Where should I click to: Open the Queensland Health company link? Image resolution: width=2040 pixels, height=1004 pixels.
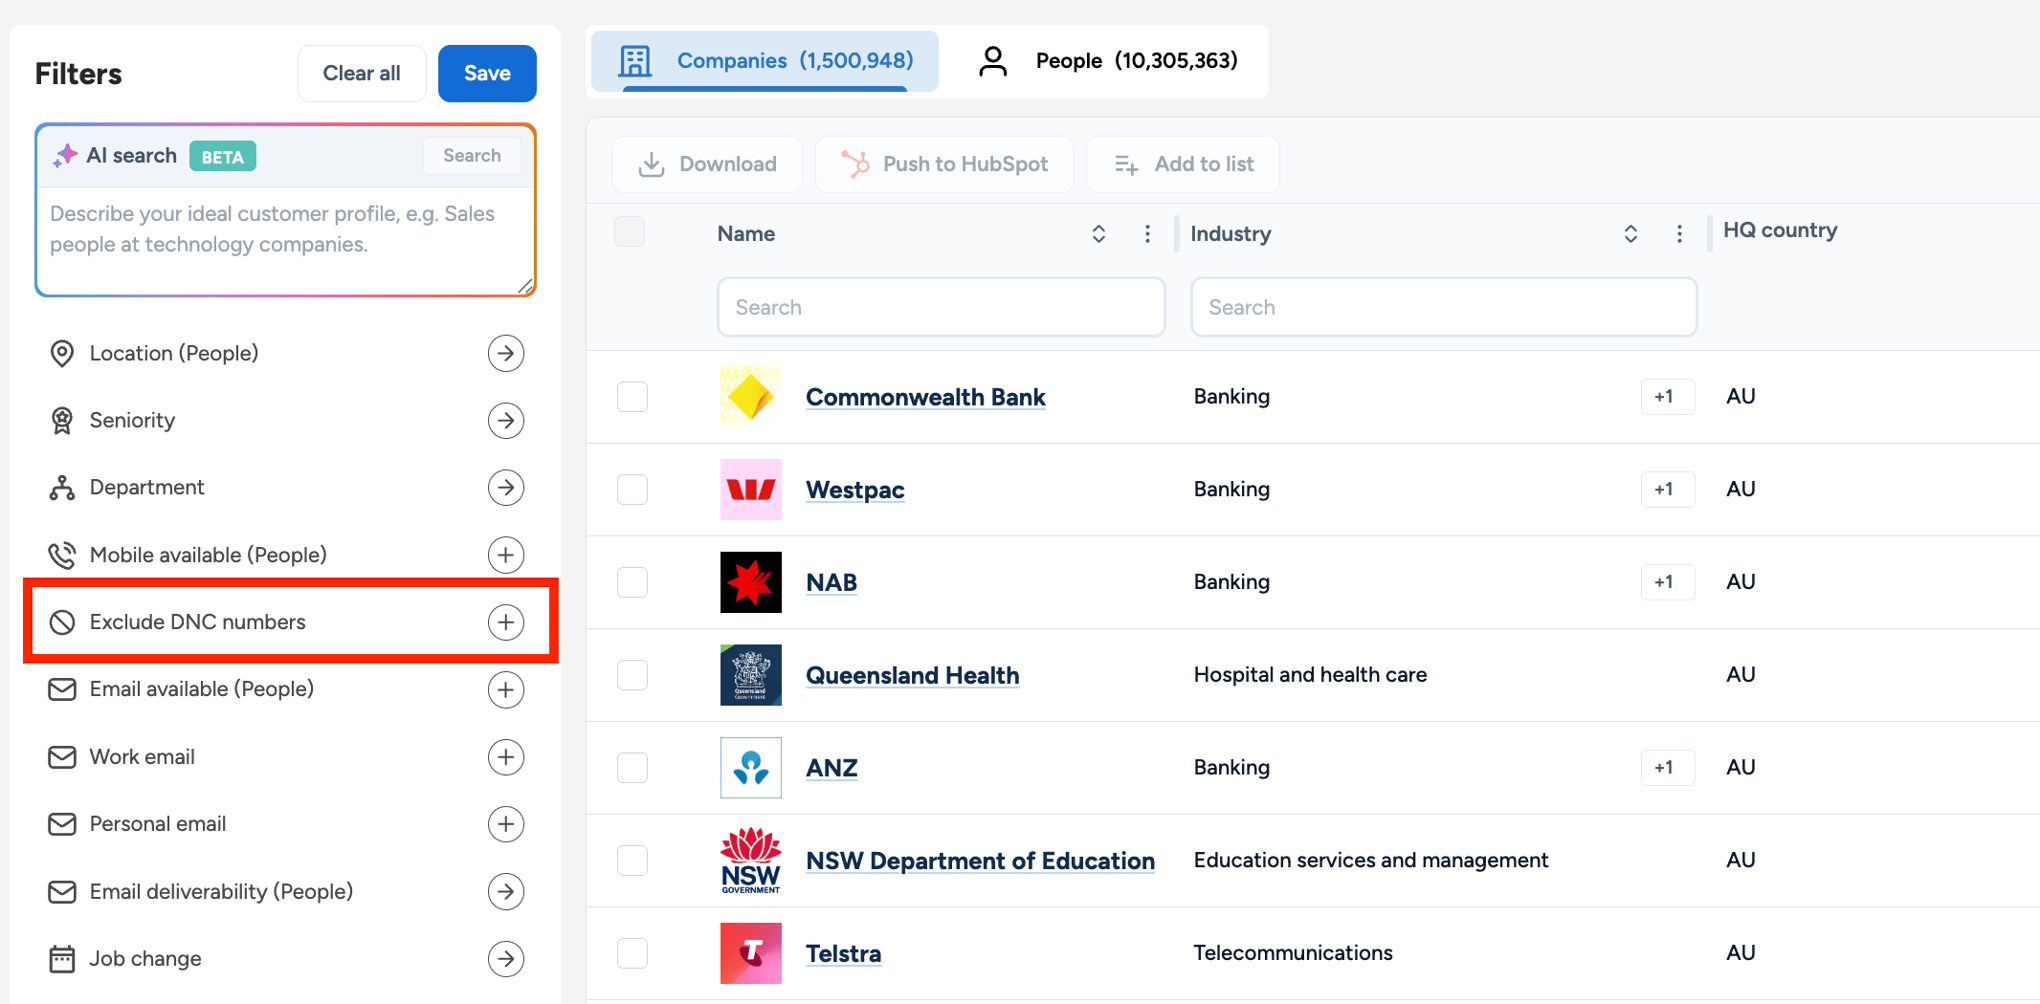click(x=912, y=675)
